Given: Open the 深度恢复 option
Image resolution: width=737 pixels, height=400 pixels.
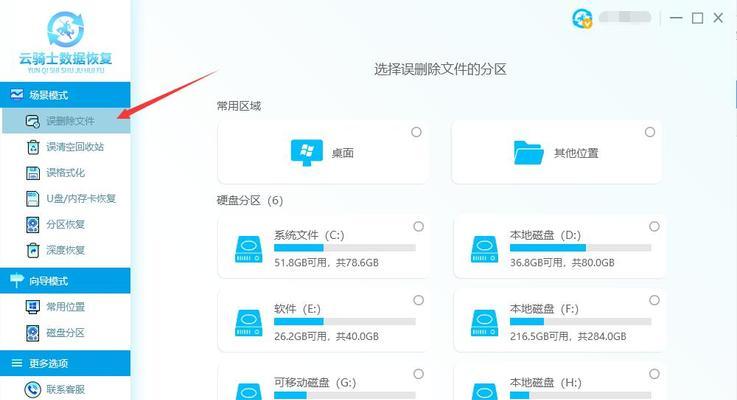Looking at the screenshot, I should [x=66, y=251].
